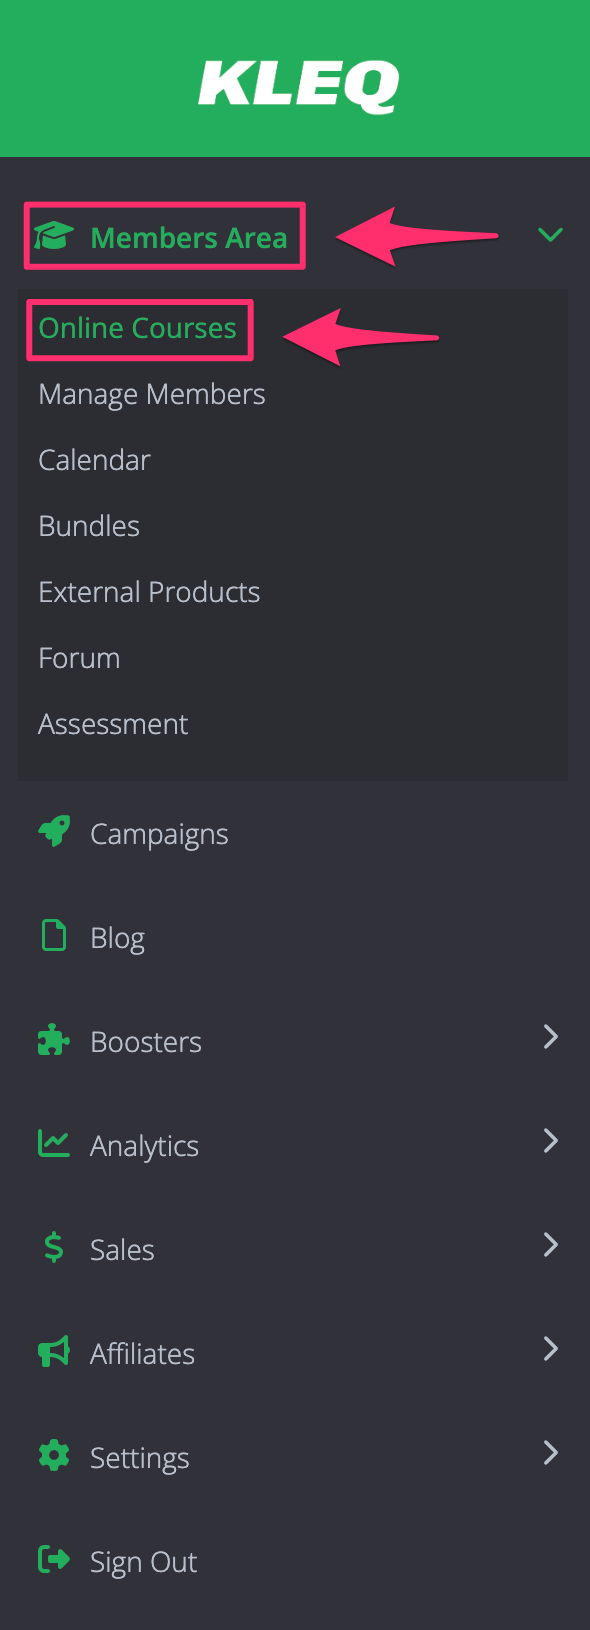Collapse the Members Area chevron
The width and height of the screenshot is (590, 1630).
coord(550,236)
